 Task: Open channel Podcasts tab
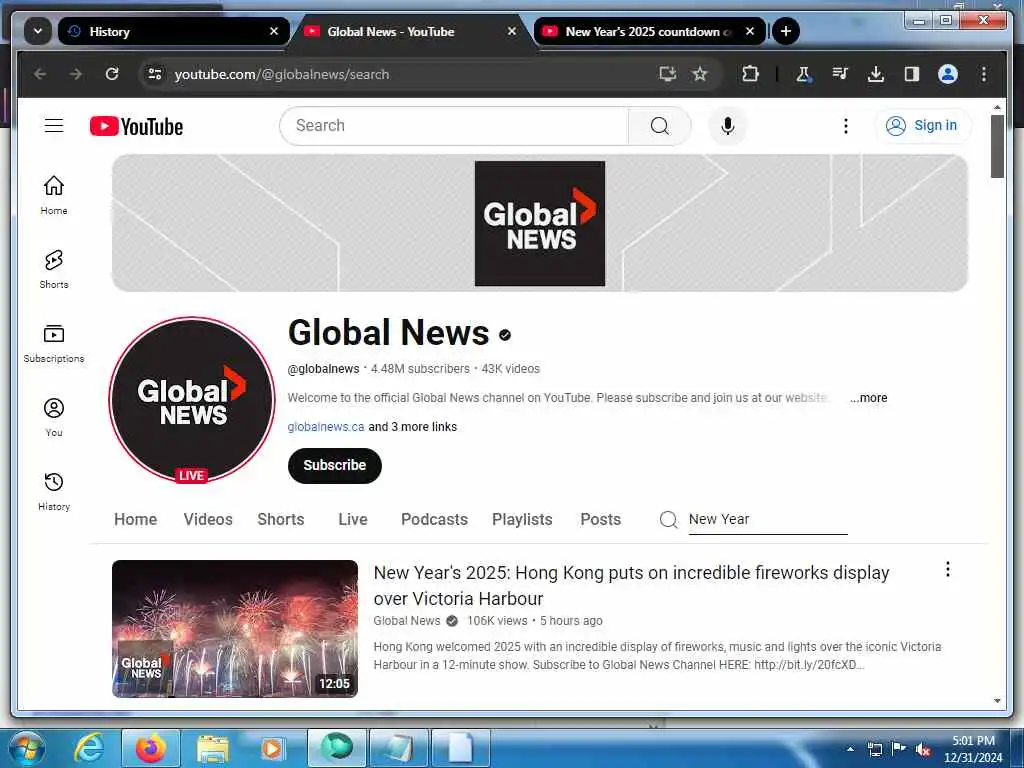click(434, 519)
